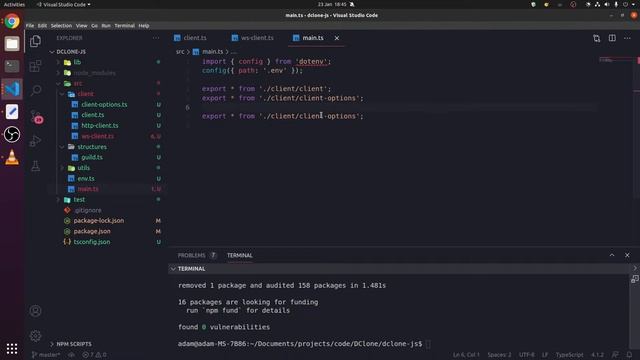Image resolution: width=640 pixels, height=360 pixels.
Task: Switch to the PROBLEMS panel tab
Action: click(x=191, y=256)
